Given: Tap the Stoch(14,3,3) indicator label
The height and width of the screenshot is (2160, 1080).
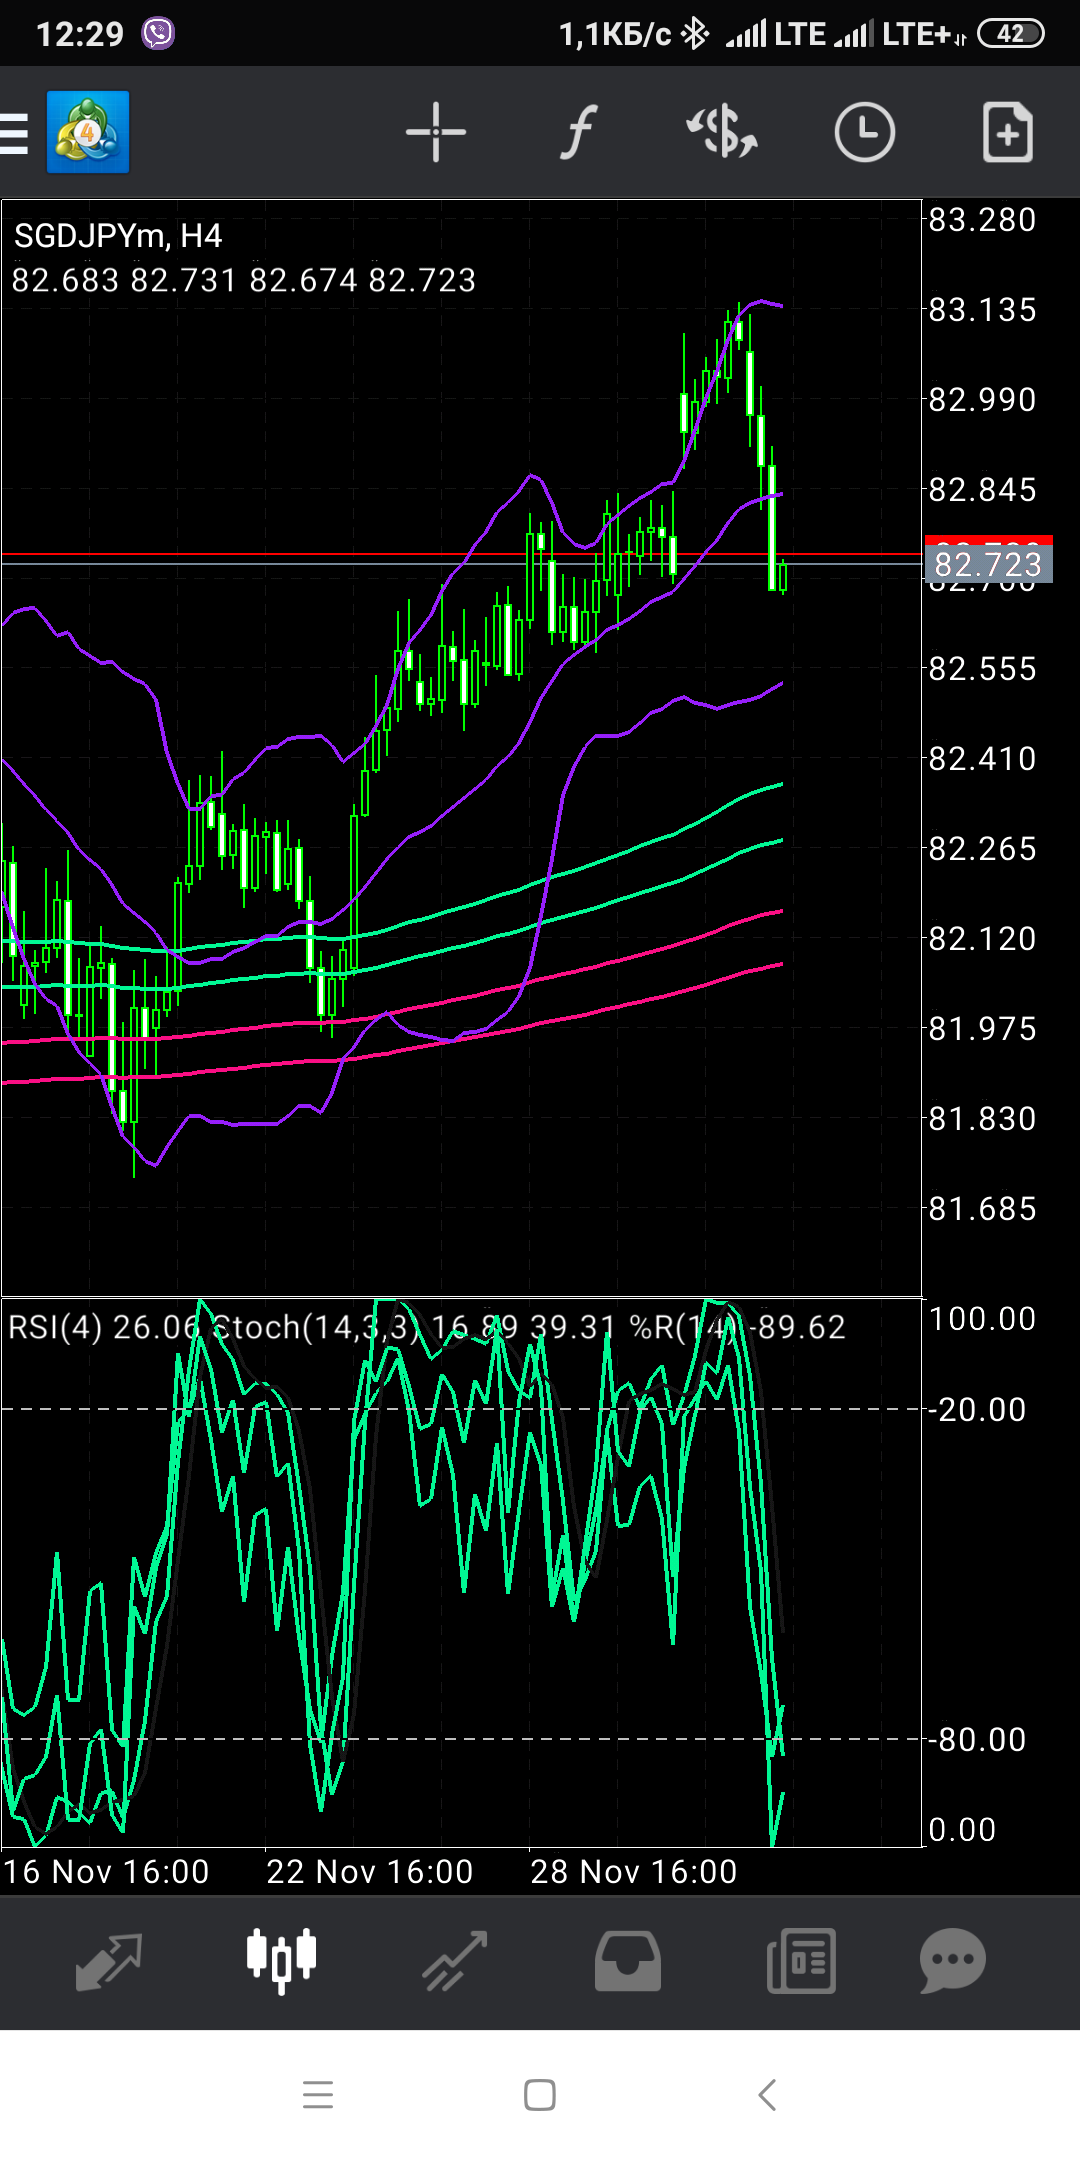Looking at the screenshot, I should coord(413,1327).
